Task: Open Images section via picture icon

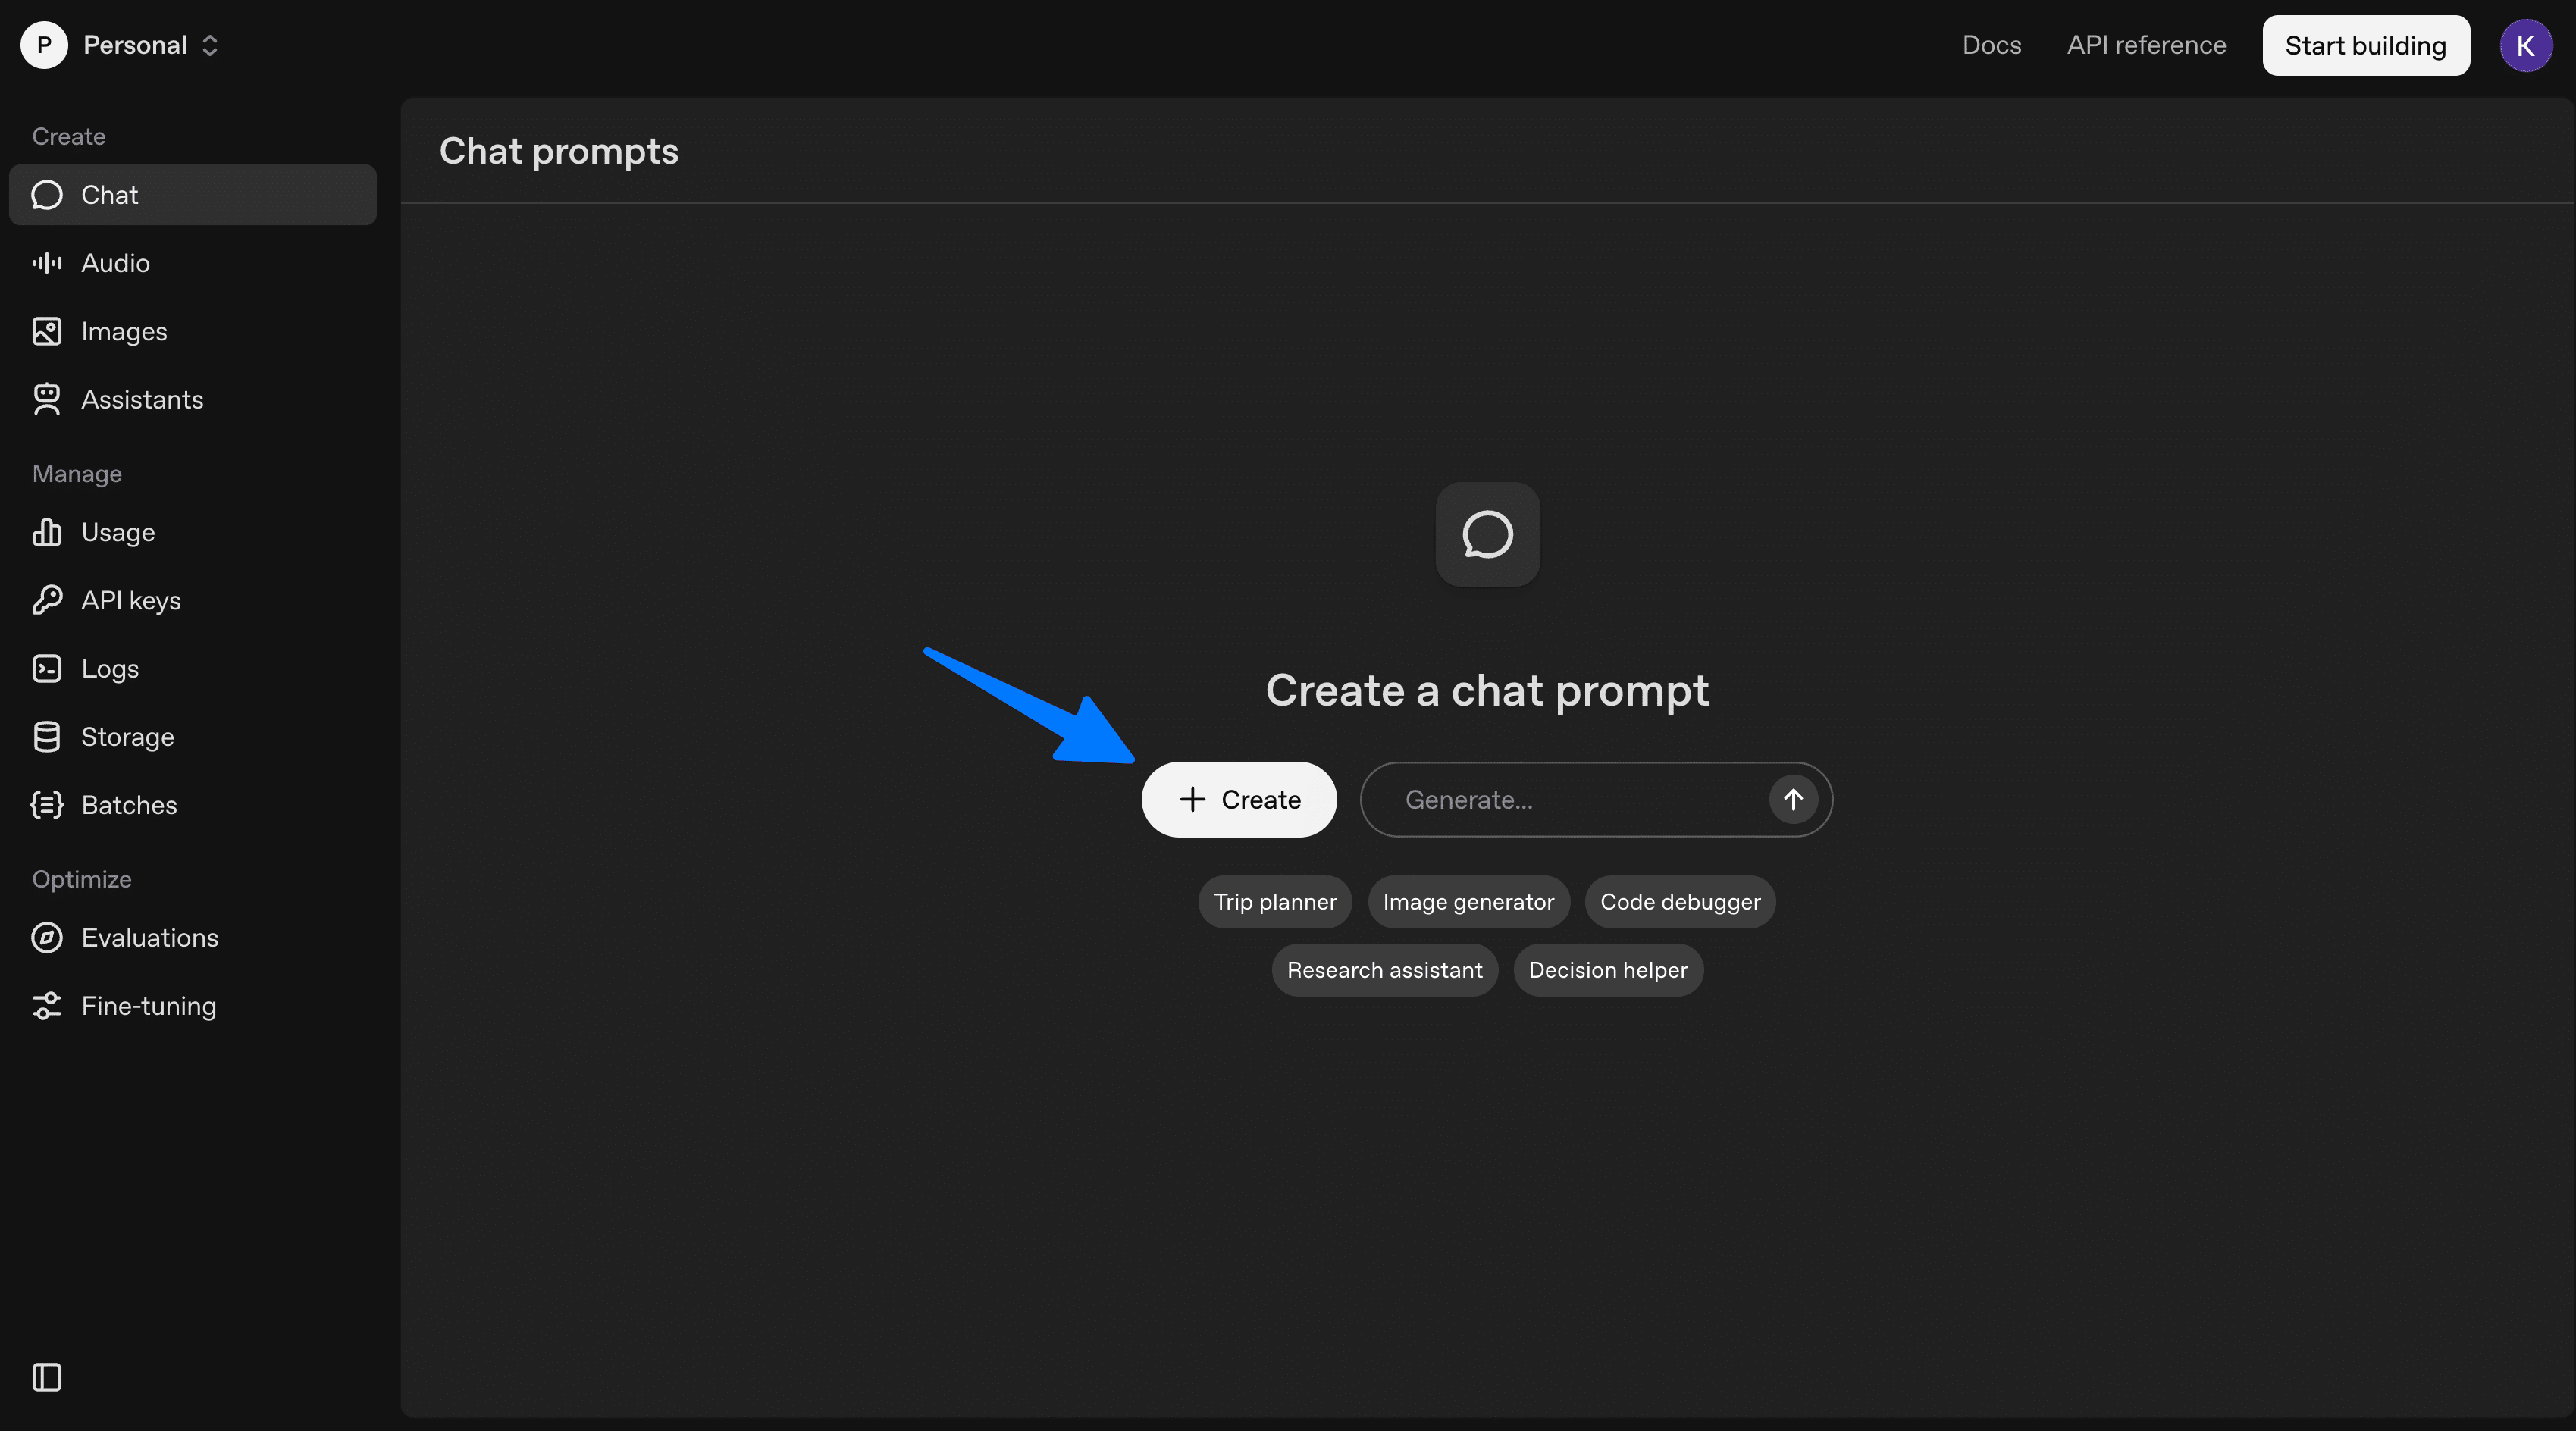Action: pos(46,331)
